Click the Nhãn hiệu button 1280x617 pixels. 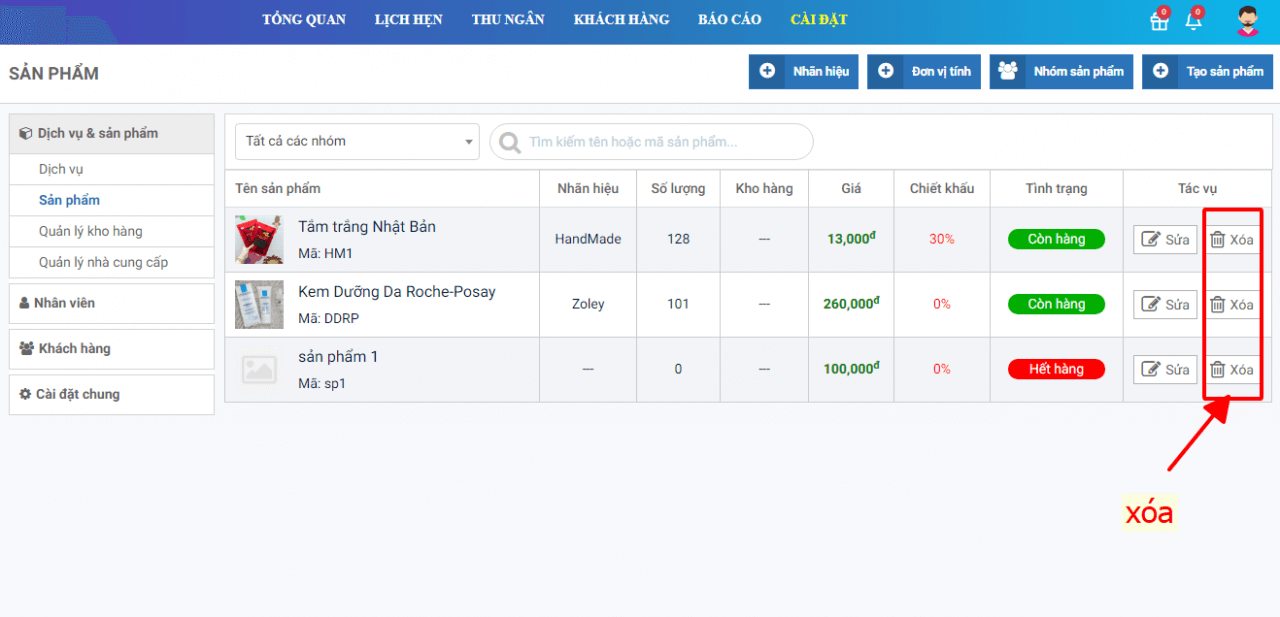(x=804, y=72)
